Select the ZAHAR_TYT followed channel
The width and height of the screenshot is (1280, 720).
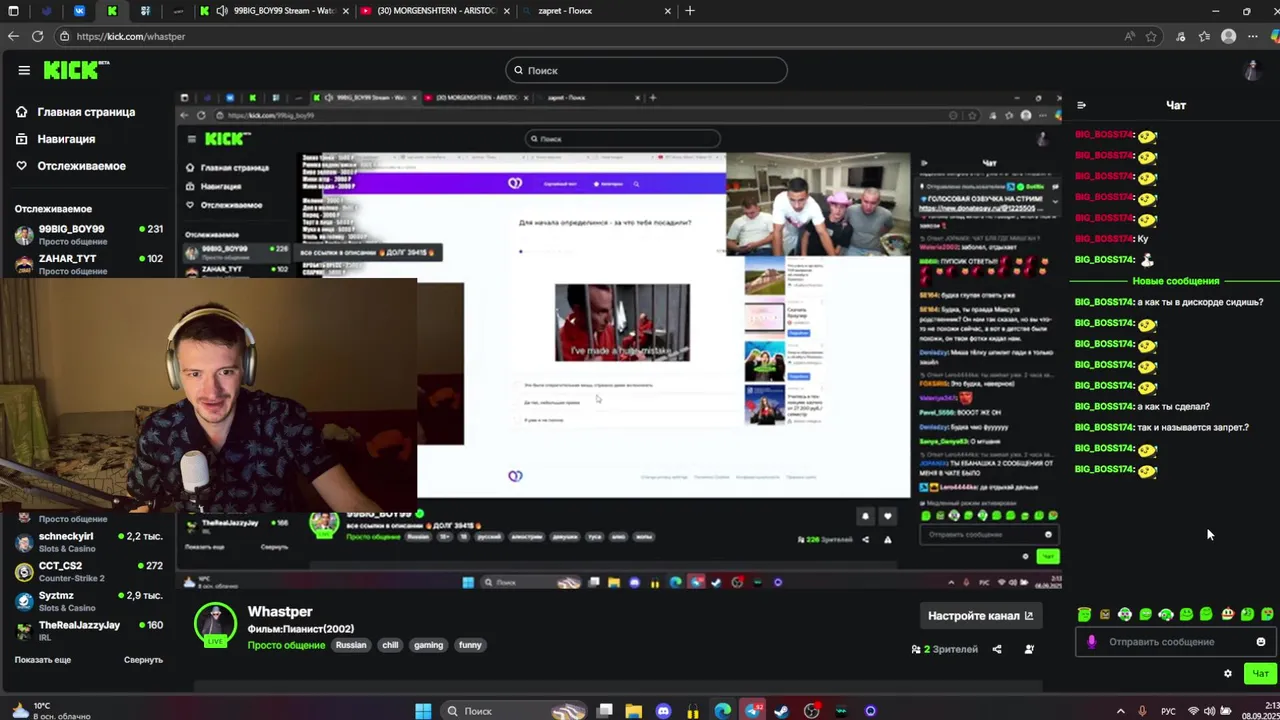pos(88,264)
